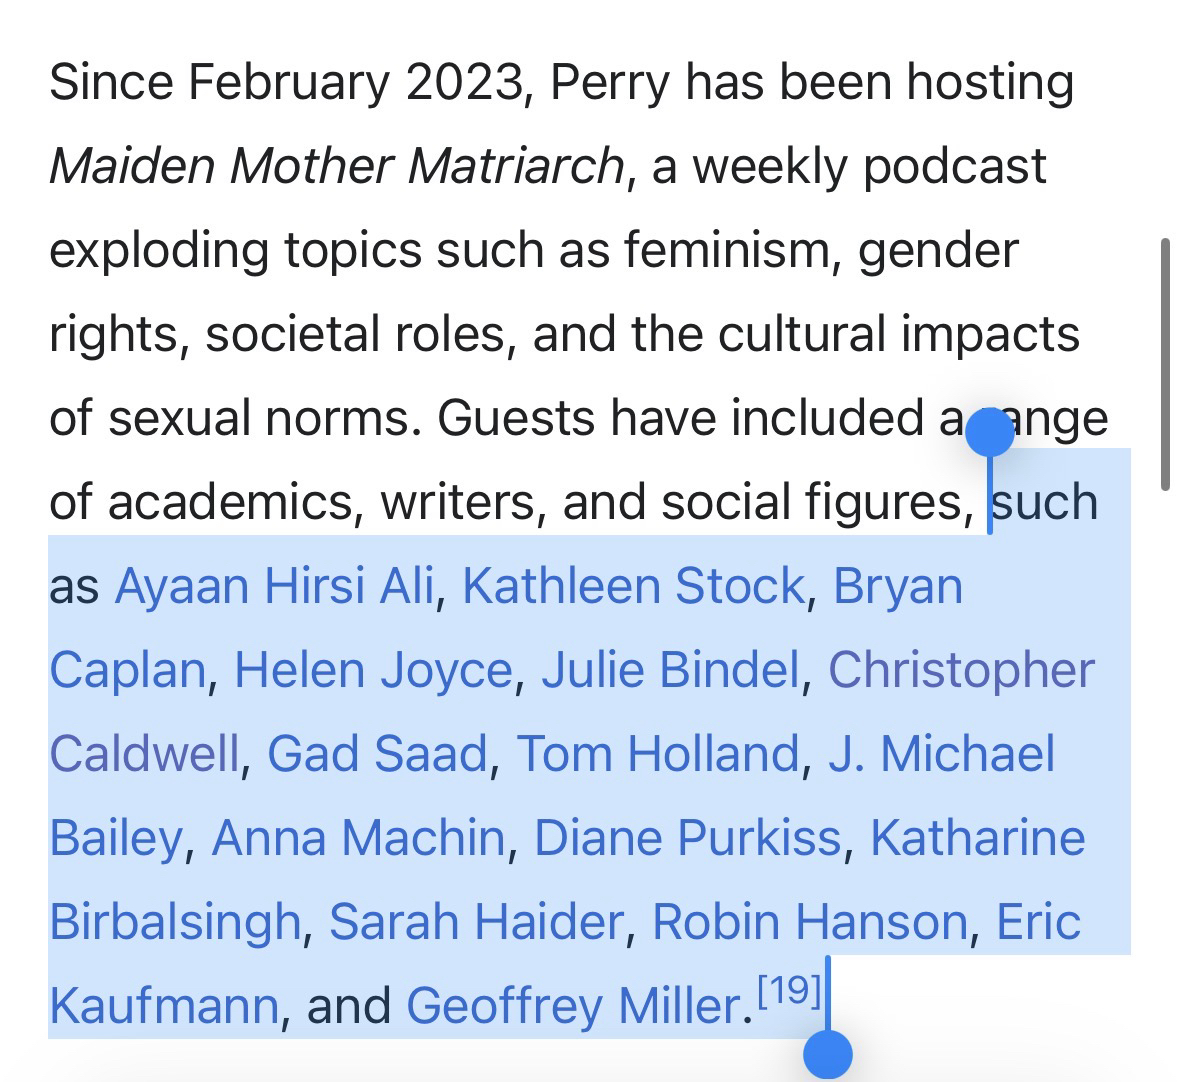The width and height of the screenshot is (1179, 1082).
Task: Follow the Katharine Birbalsingh link
Action: (977, 838)
